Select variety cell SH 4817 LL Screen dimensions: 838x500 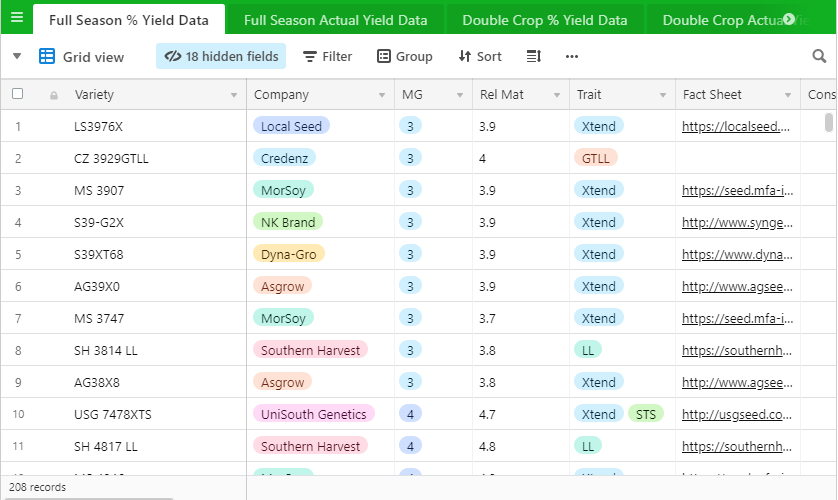(106, 447)
